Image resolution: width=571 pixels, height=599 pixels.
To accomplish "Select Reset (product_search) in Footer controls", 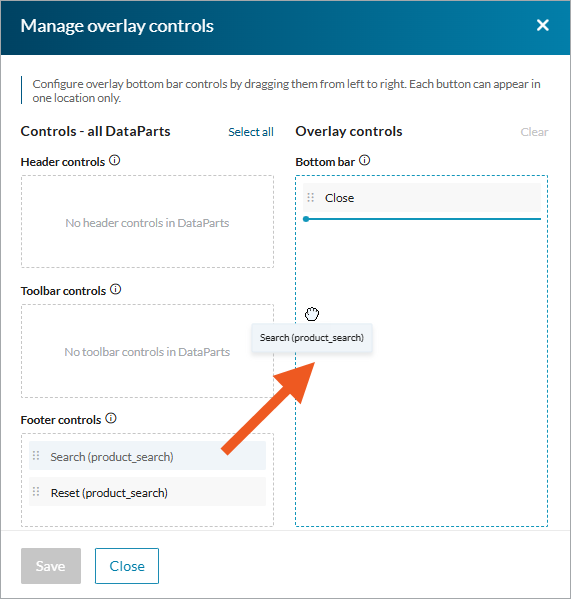I will tap(147, 492).
